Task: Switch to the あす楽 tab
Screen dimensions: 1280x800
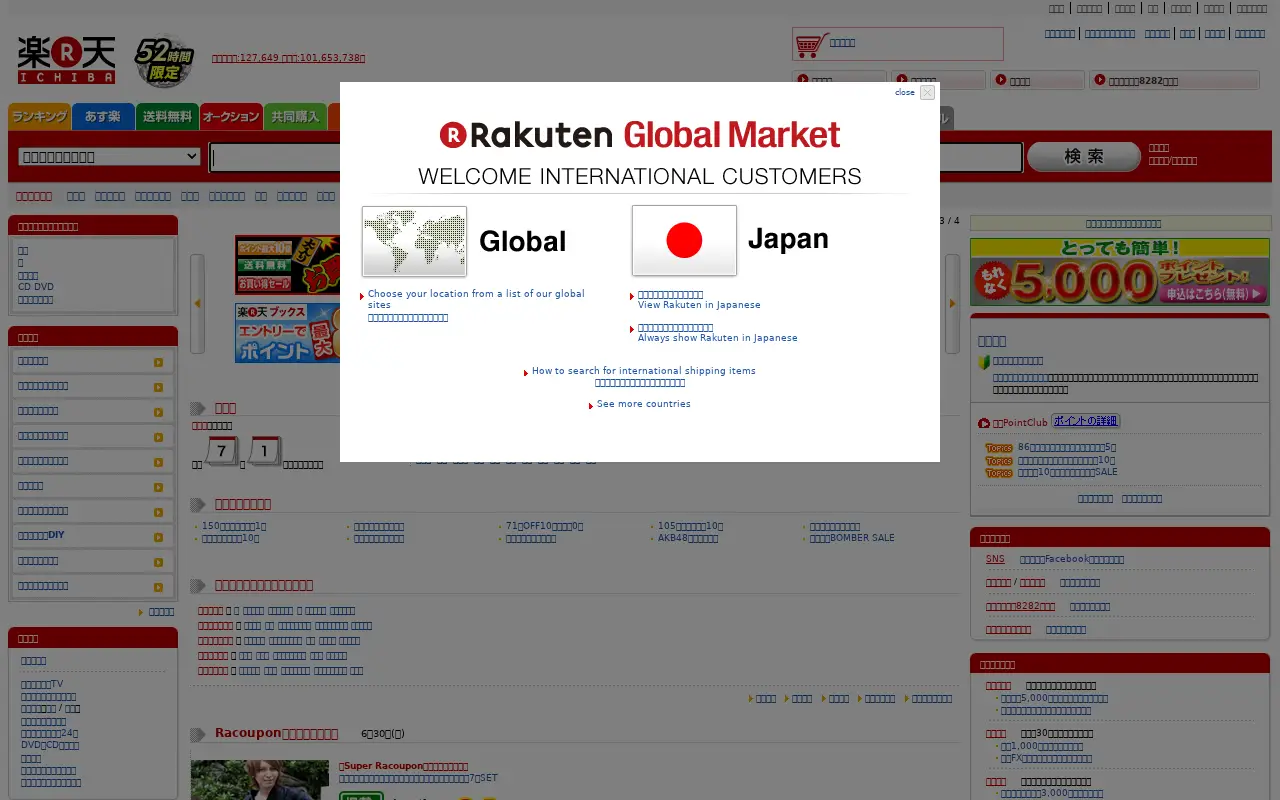Action: (x=103, y=117)
